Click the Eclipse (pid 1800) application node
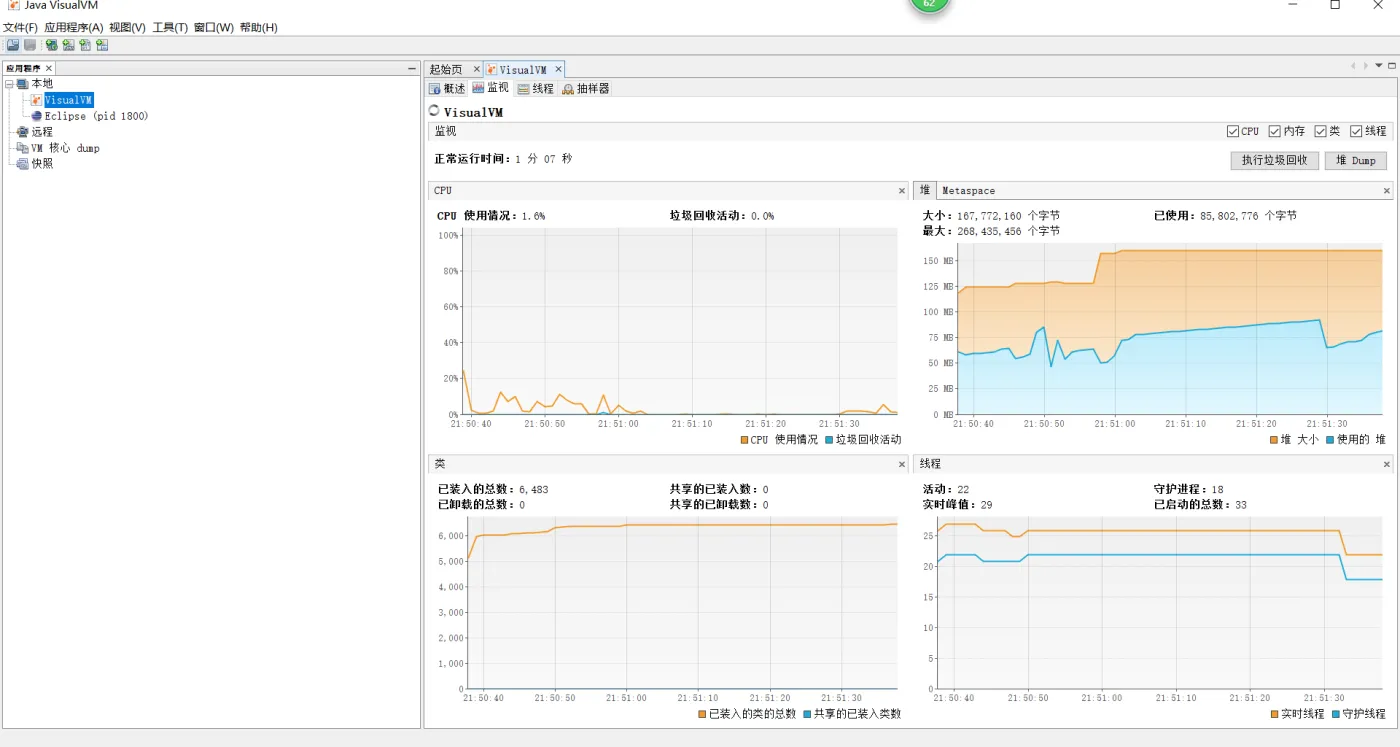The height and width of the screenshot is (747, 1400). pos(95,116)
